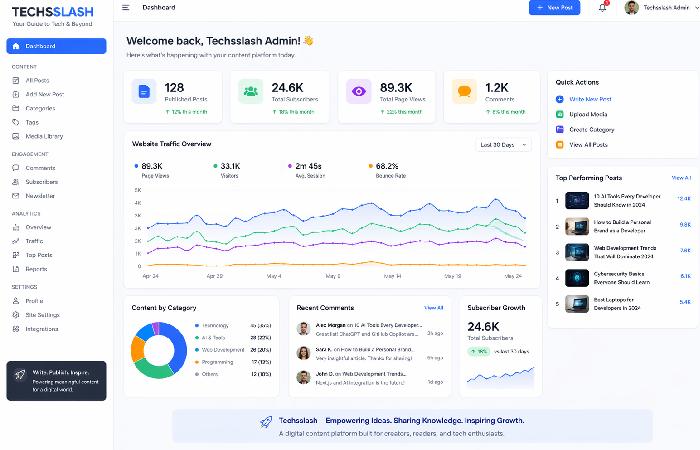Click the rocket icon in sidebar promo
Viewport: 700px width, 450px height.
pos(20,375)
